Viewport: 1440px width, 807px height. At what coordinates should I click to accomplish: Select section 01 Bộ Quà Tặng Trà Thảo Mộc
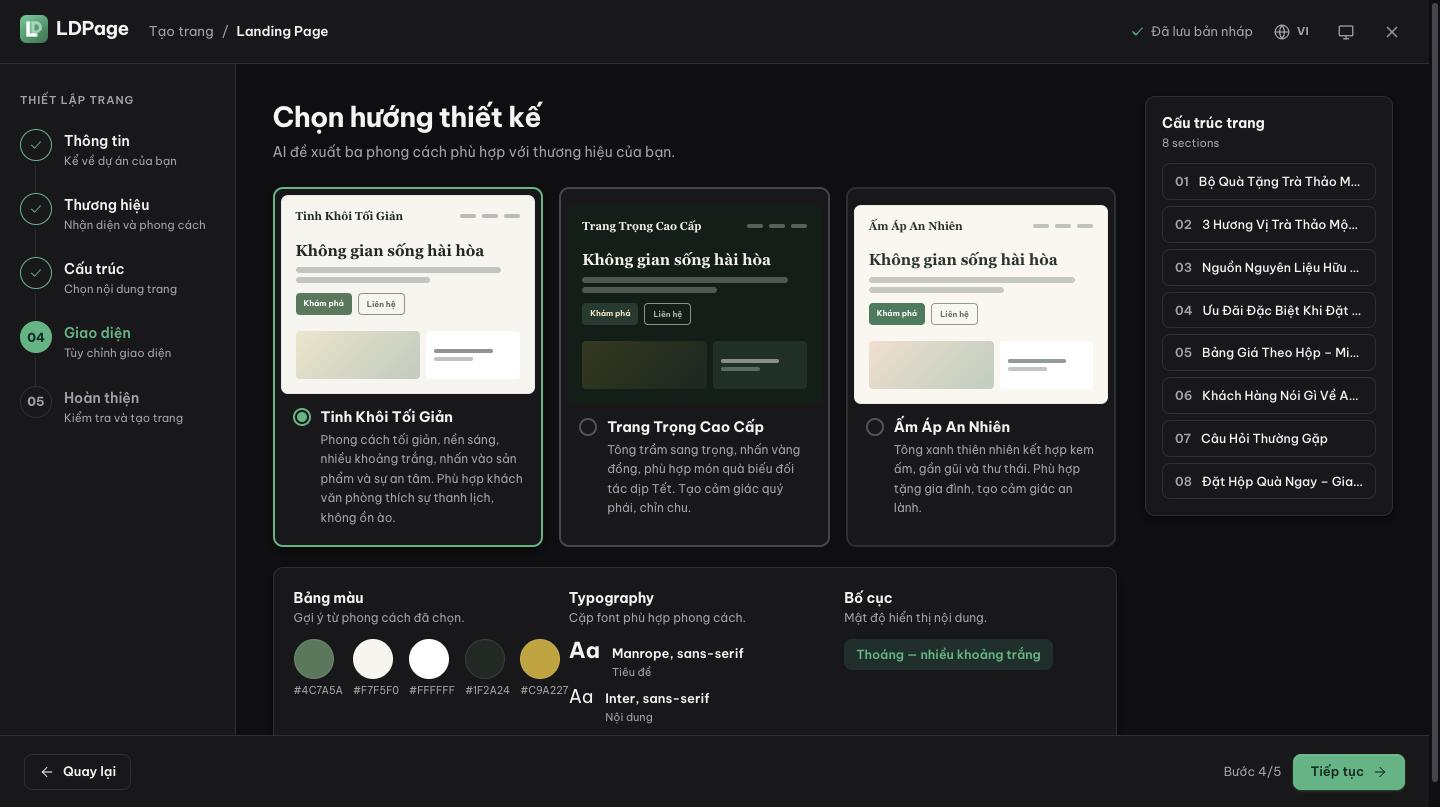click(1269, 182)
